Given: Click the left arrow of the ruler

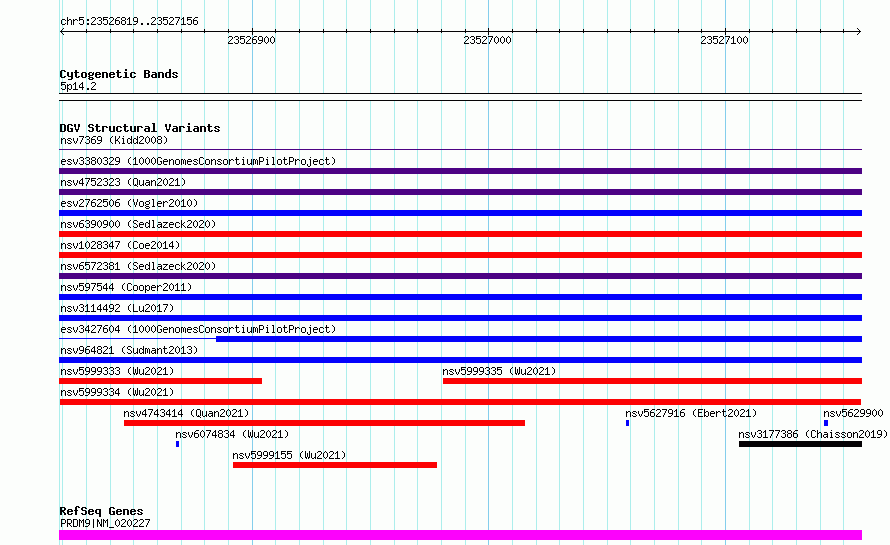Looking at the screenshot, I should (x=62, y=31).
